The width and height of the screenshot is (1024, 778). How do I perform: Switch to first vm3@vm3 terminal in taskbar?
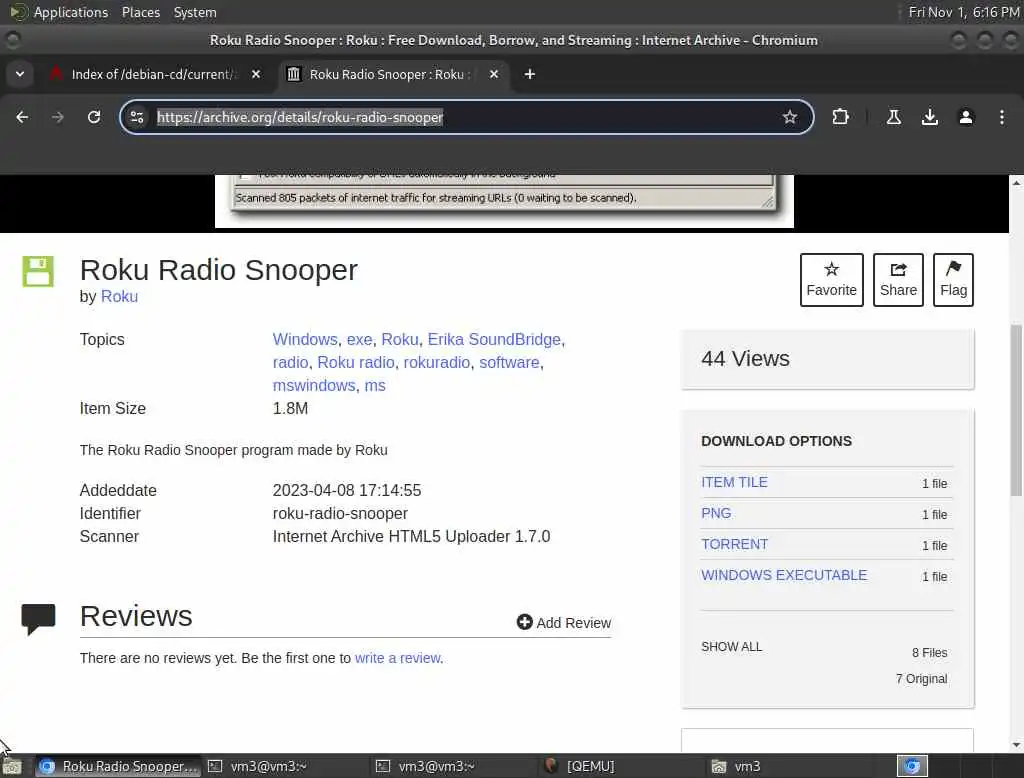point(285,766)
